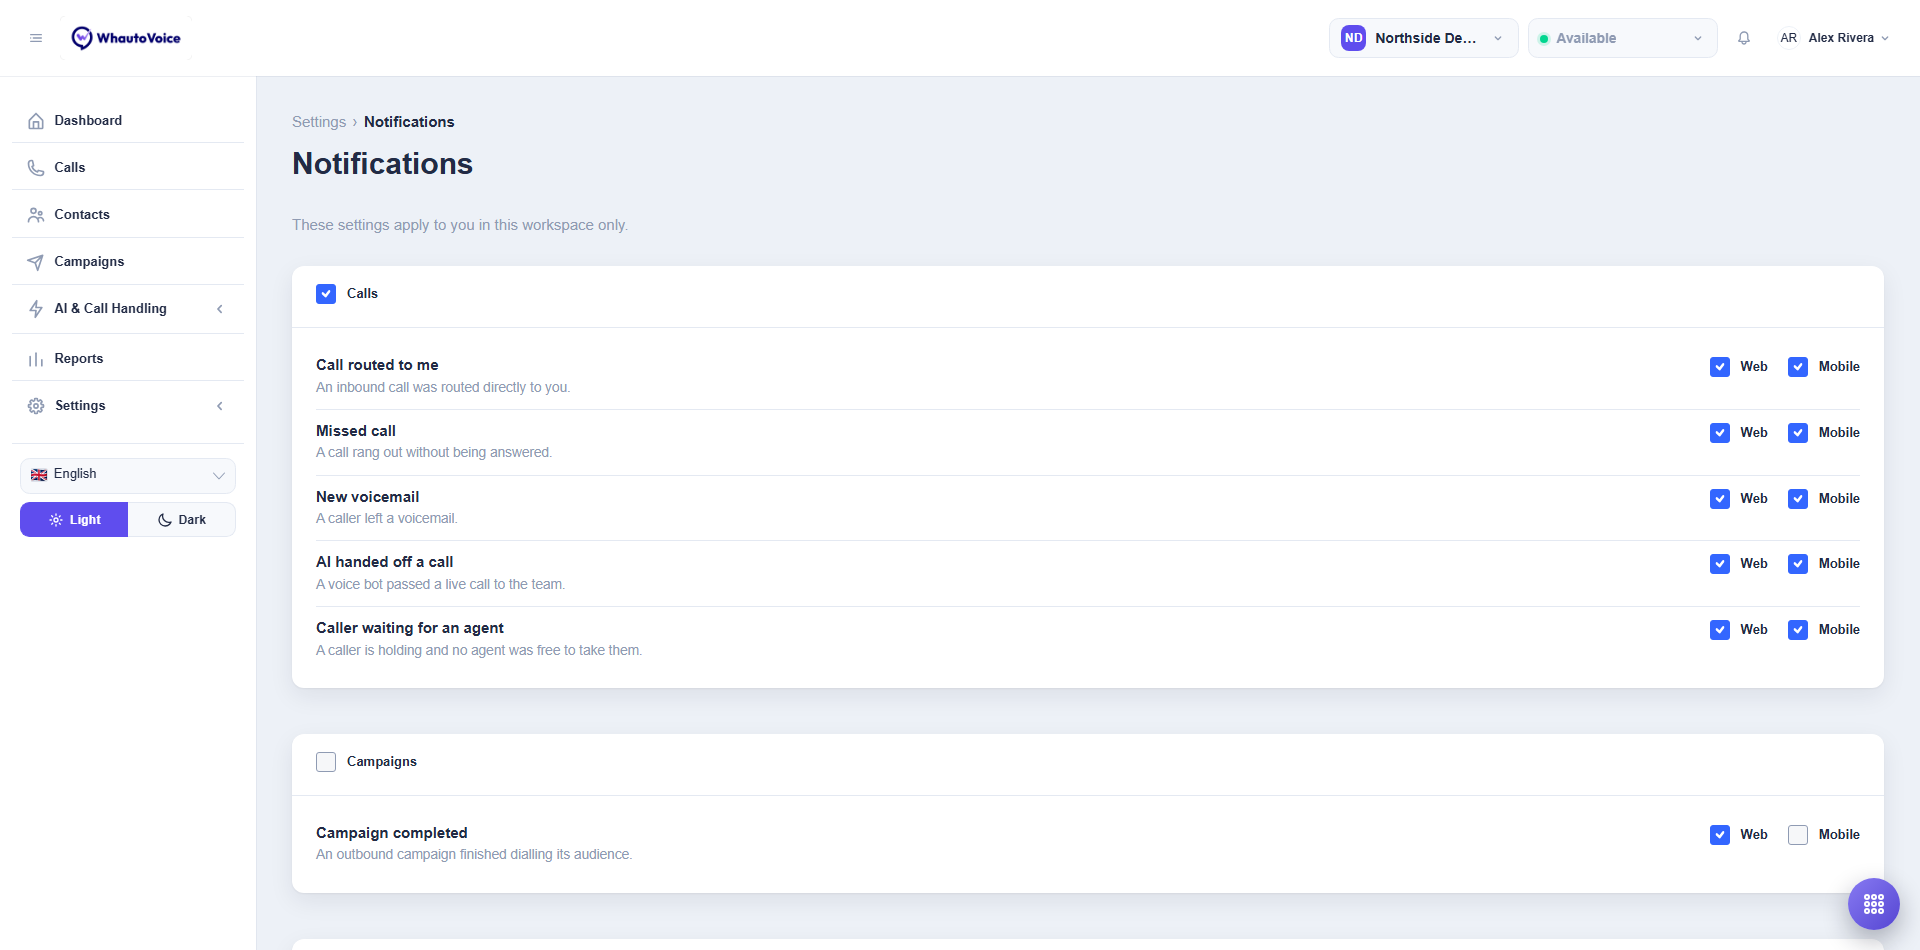Expand the Settings submenu chevron

click(220, 406)
